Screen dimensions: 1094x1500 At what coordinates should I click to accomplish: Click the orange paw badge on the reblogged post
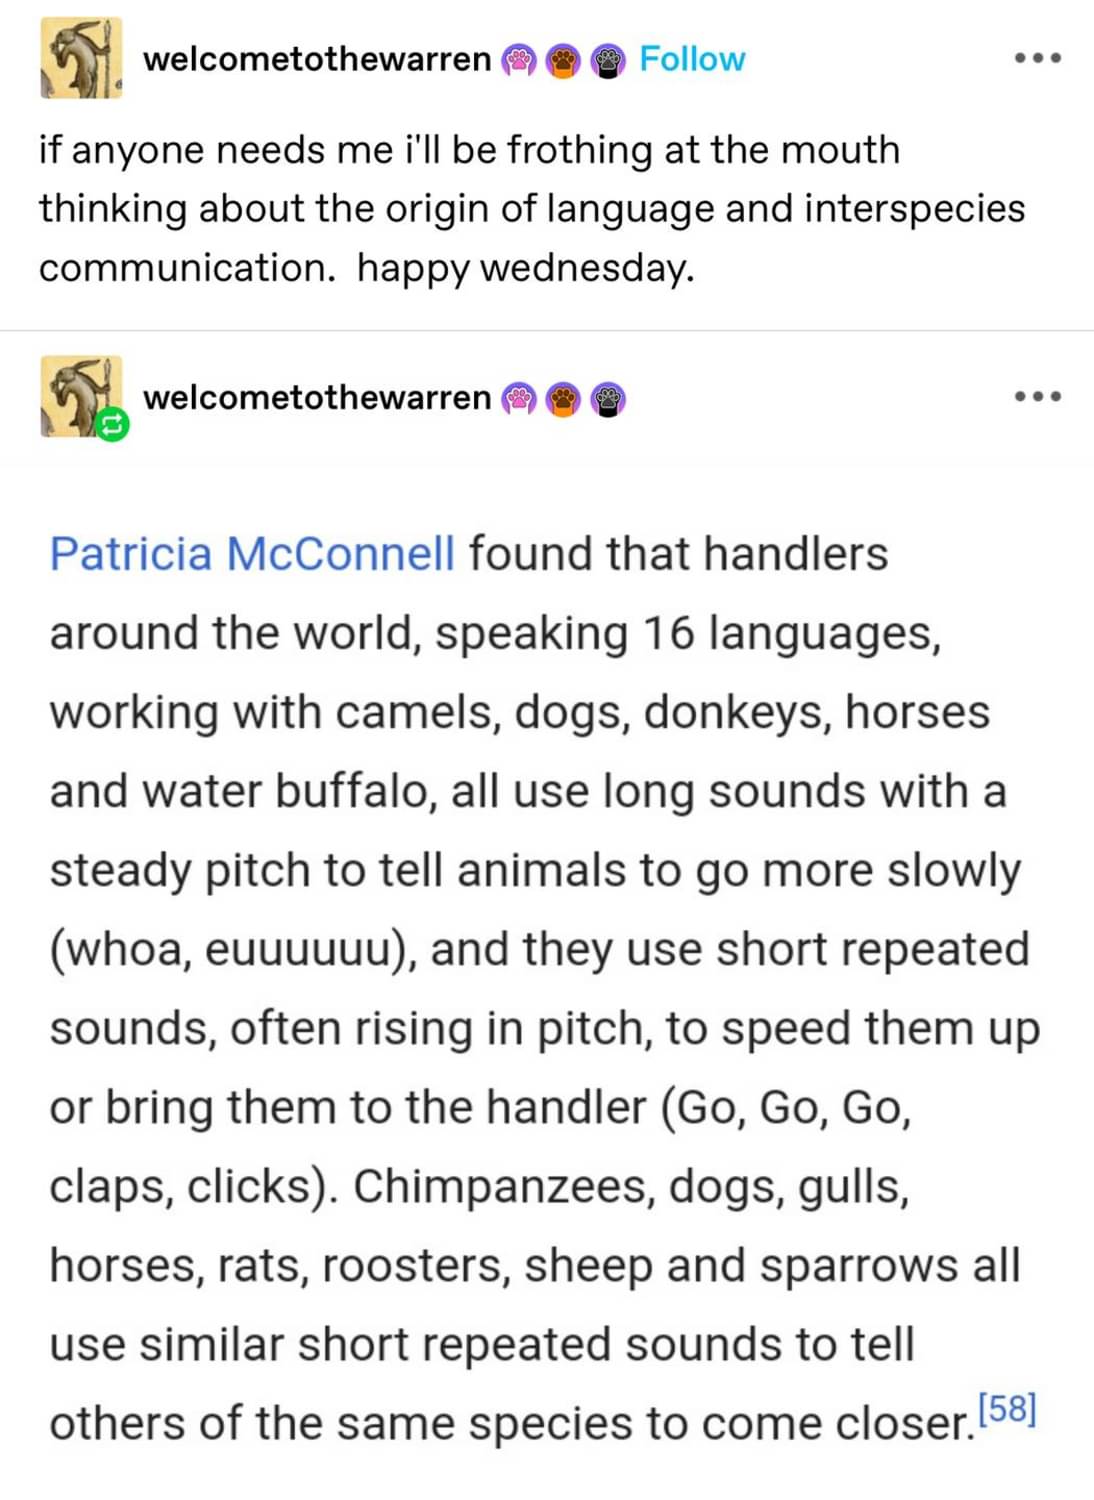(x=563, y=399)
